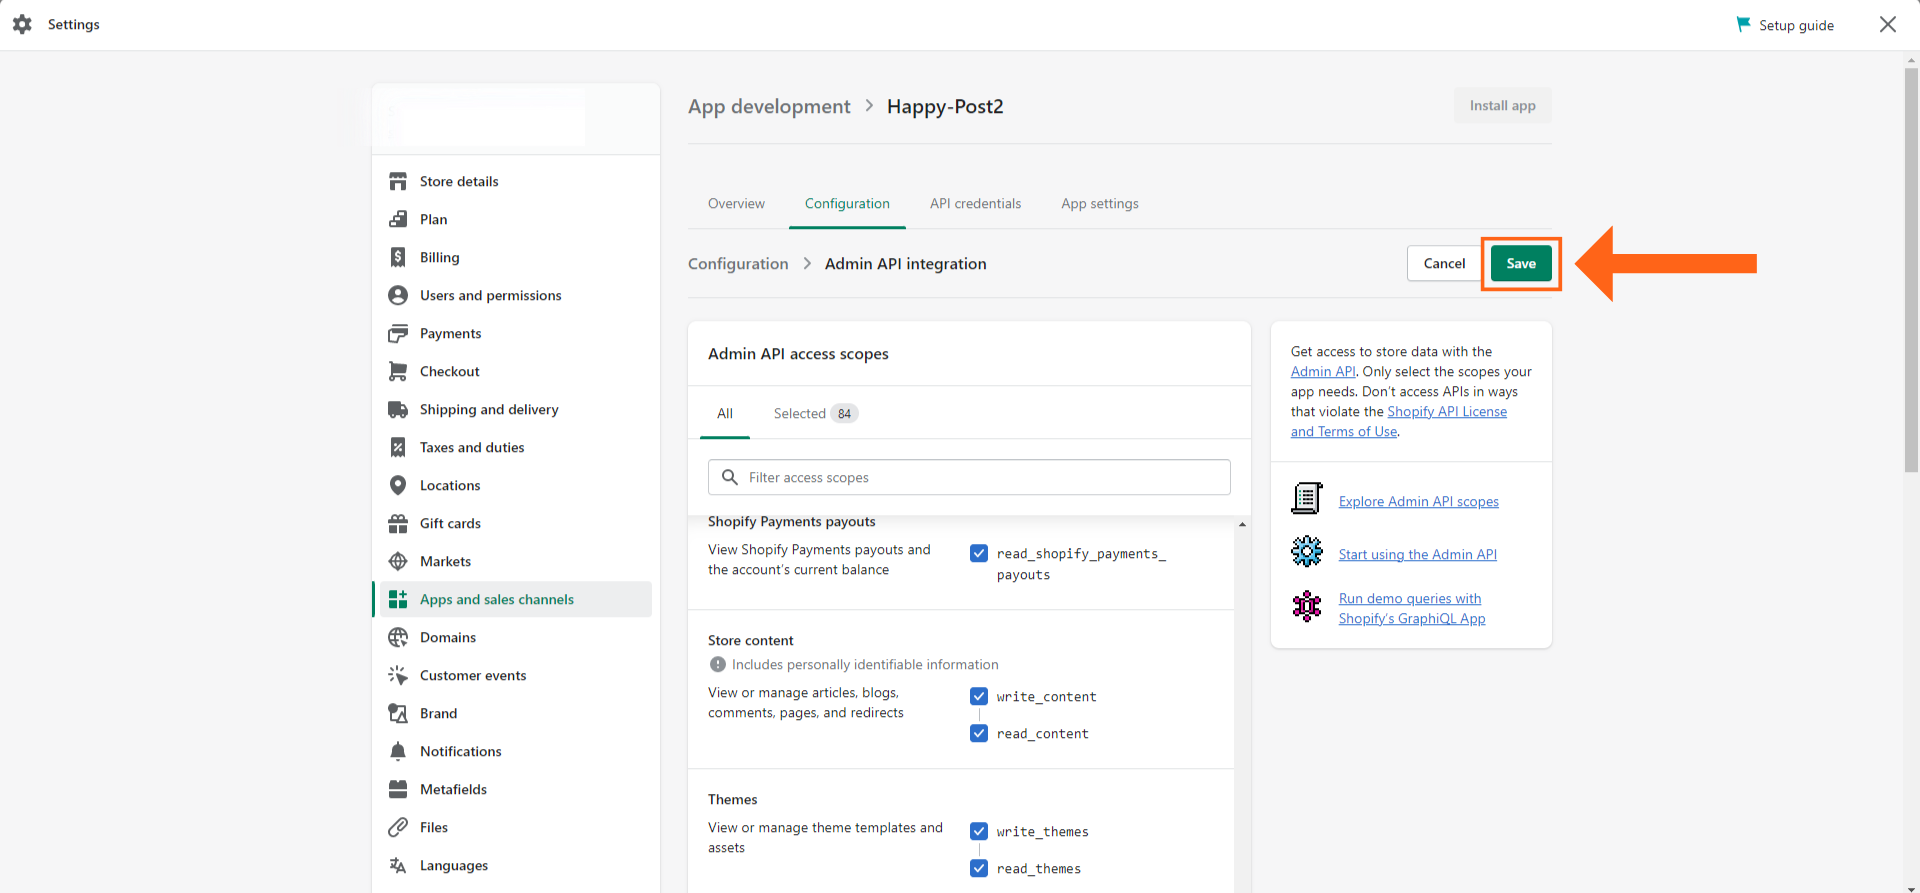The height and width of the screenshot is (893, 1920).
Task: Uncheck the write_content scope checkbox
Action: (x=979, y=696)
